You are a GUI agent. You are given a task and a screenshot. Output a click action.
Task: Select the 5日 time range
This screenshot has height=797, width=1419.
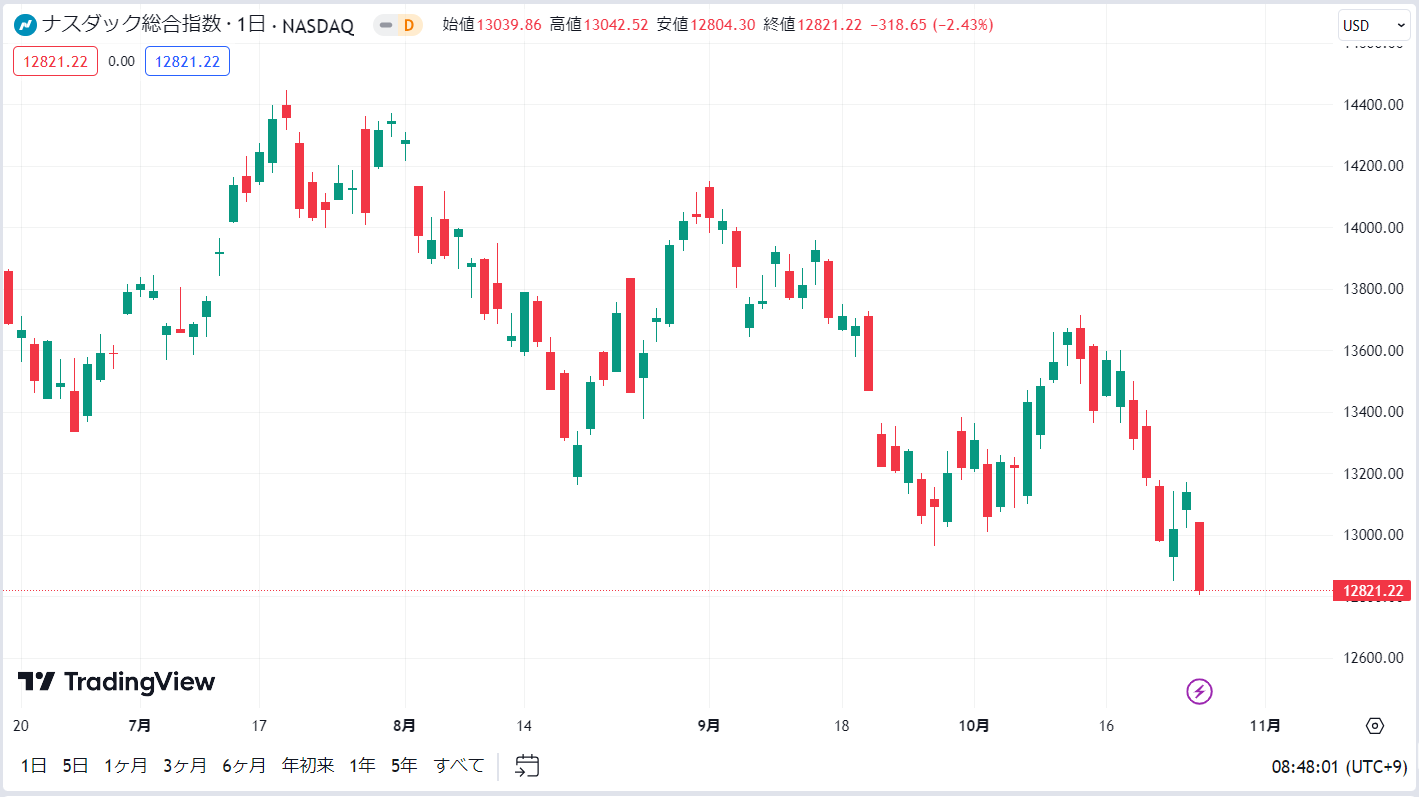(75, 766)
